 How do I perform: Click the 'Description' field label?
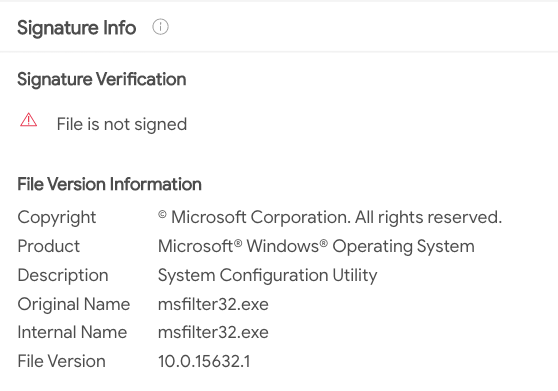63,275
